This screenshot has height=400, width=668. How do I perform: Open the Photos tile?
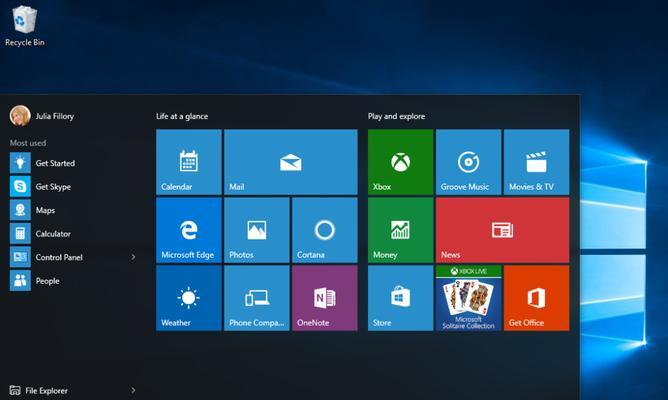[x=256, y=230]
